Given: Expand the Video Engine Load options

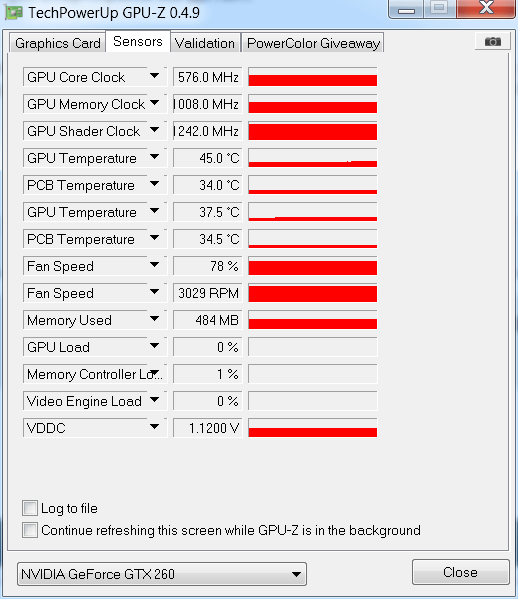Looking at the screenshot, I should [x=155, y=400].
